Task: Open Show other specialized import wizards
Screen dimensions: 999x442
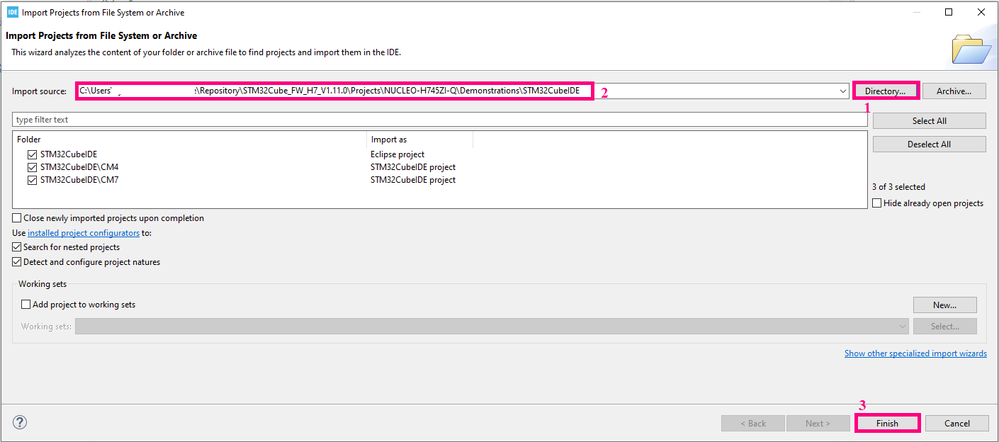Action: (x=916, y=353)
